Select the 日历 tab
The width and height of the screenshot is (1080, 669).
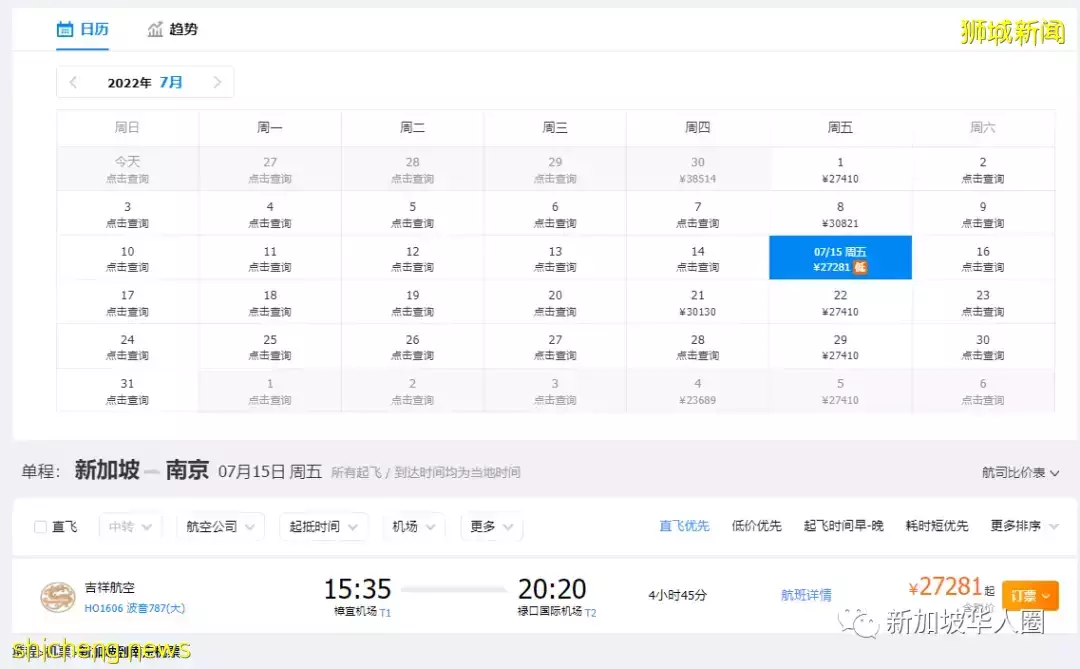pos(93,29)
